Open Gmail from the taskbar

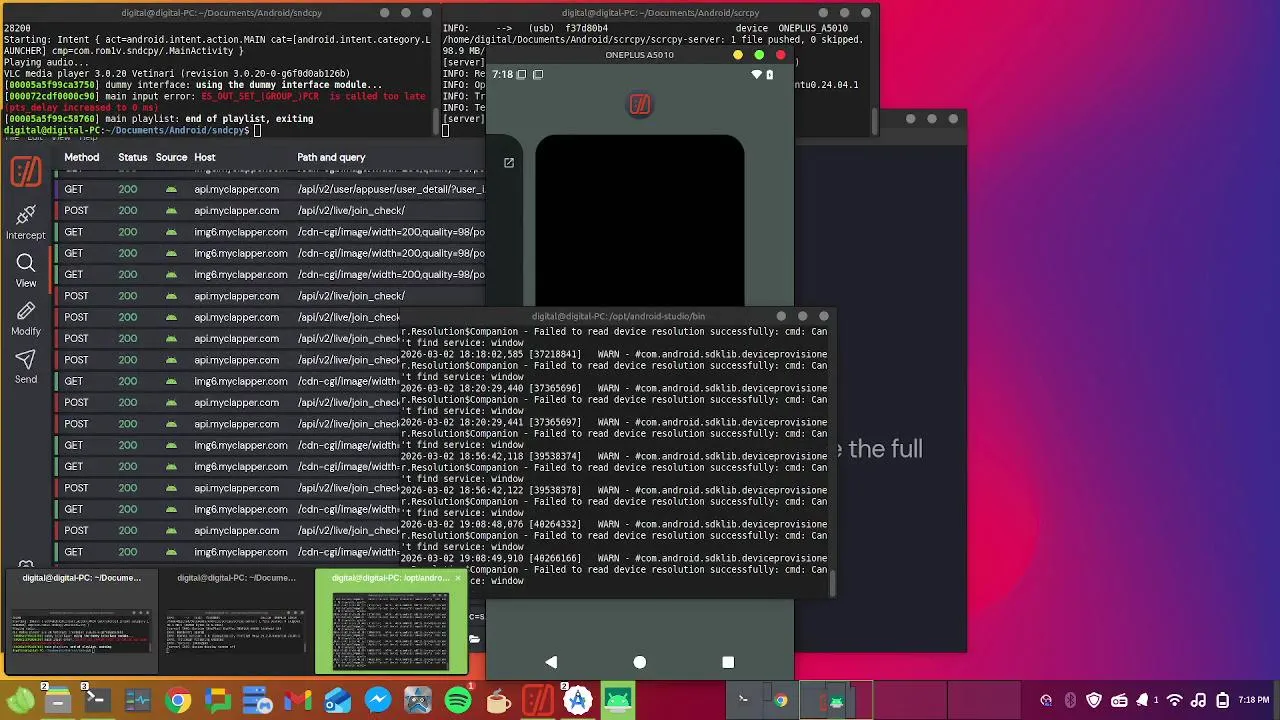(298, 701)
